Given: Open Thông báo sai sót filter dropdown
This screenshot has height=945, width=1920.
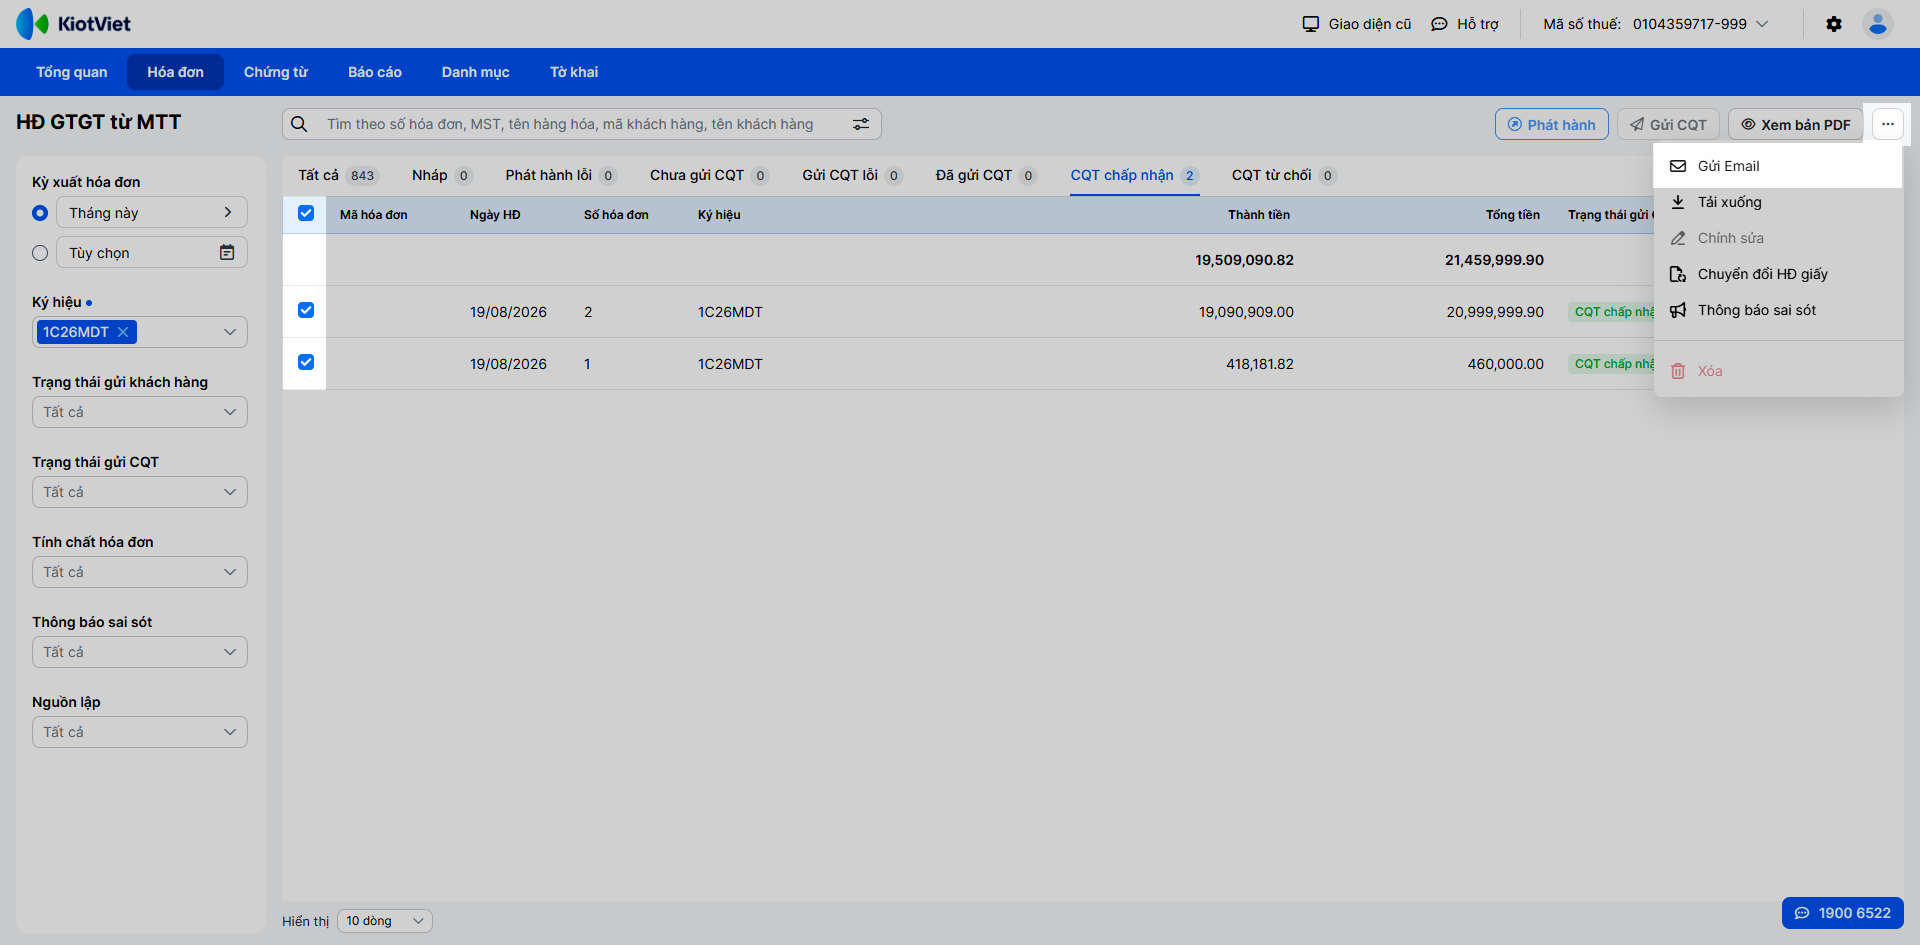Looking at the screenshot, I should click(140, 652).
